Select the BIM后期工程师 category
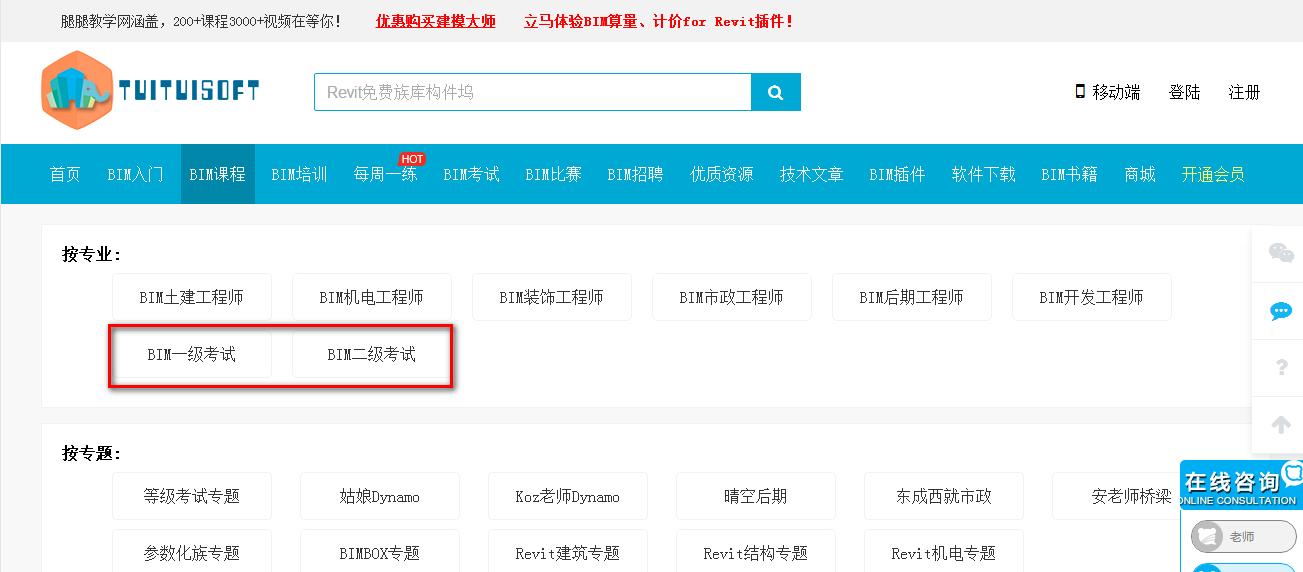Screen dimensions: 1303x572 click(x=912, y=297)
